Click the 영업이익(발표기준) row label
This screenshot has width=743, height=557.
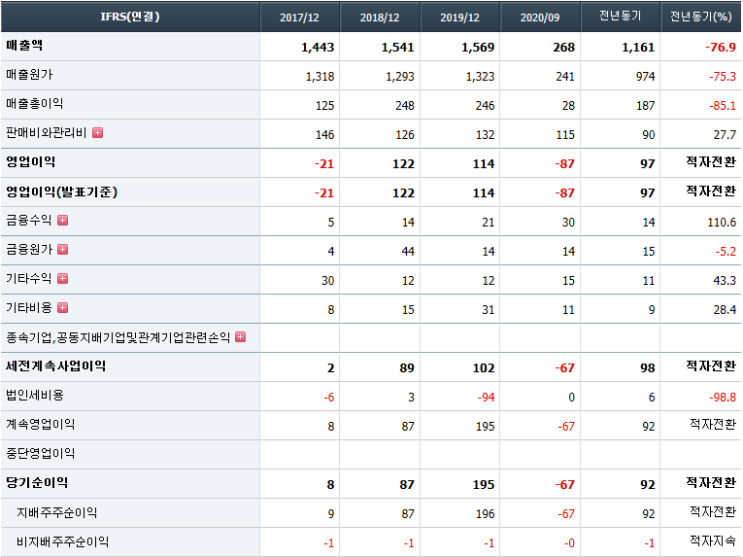62,192
